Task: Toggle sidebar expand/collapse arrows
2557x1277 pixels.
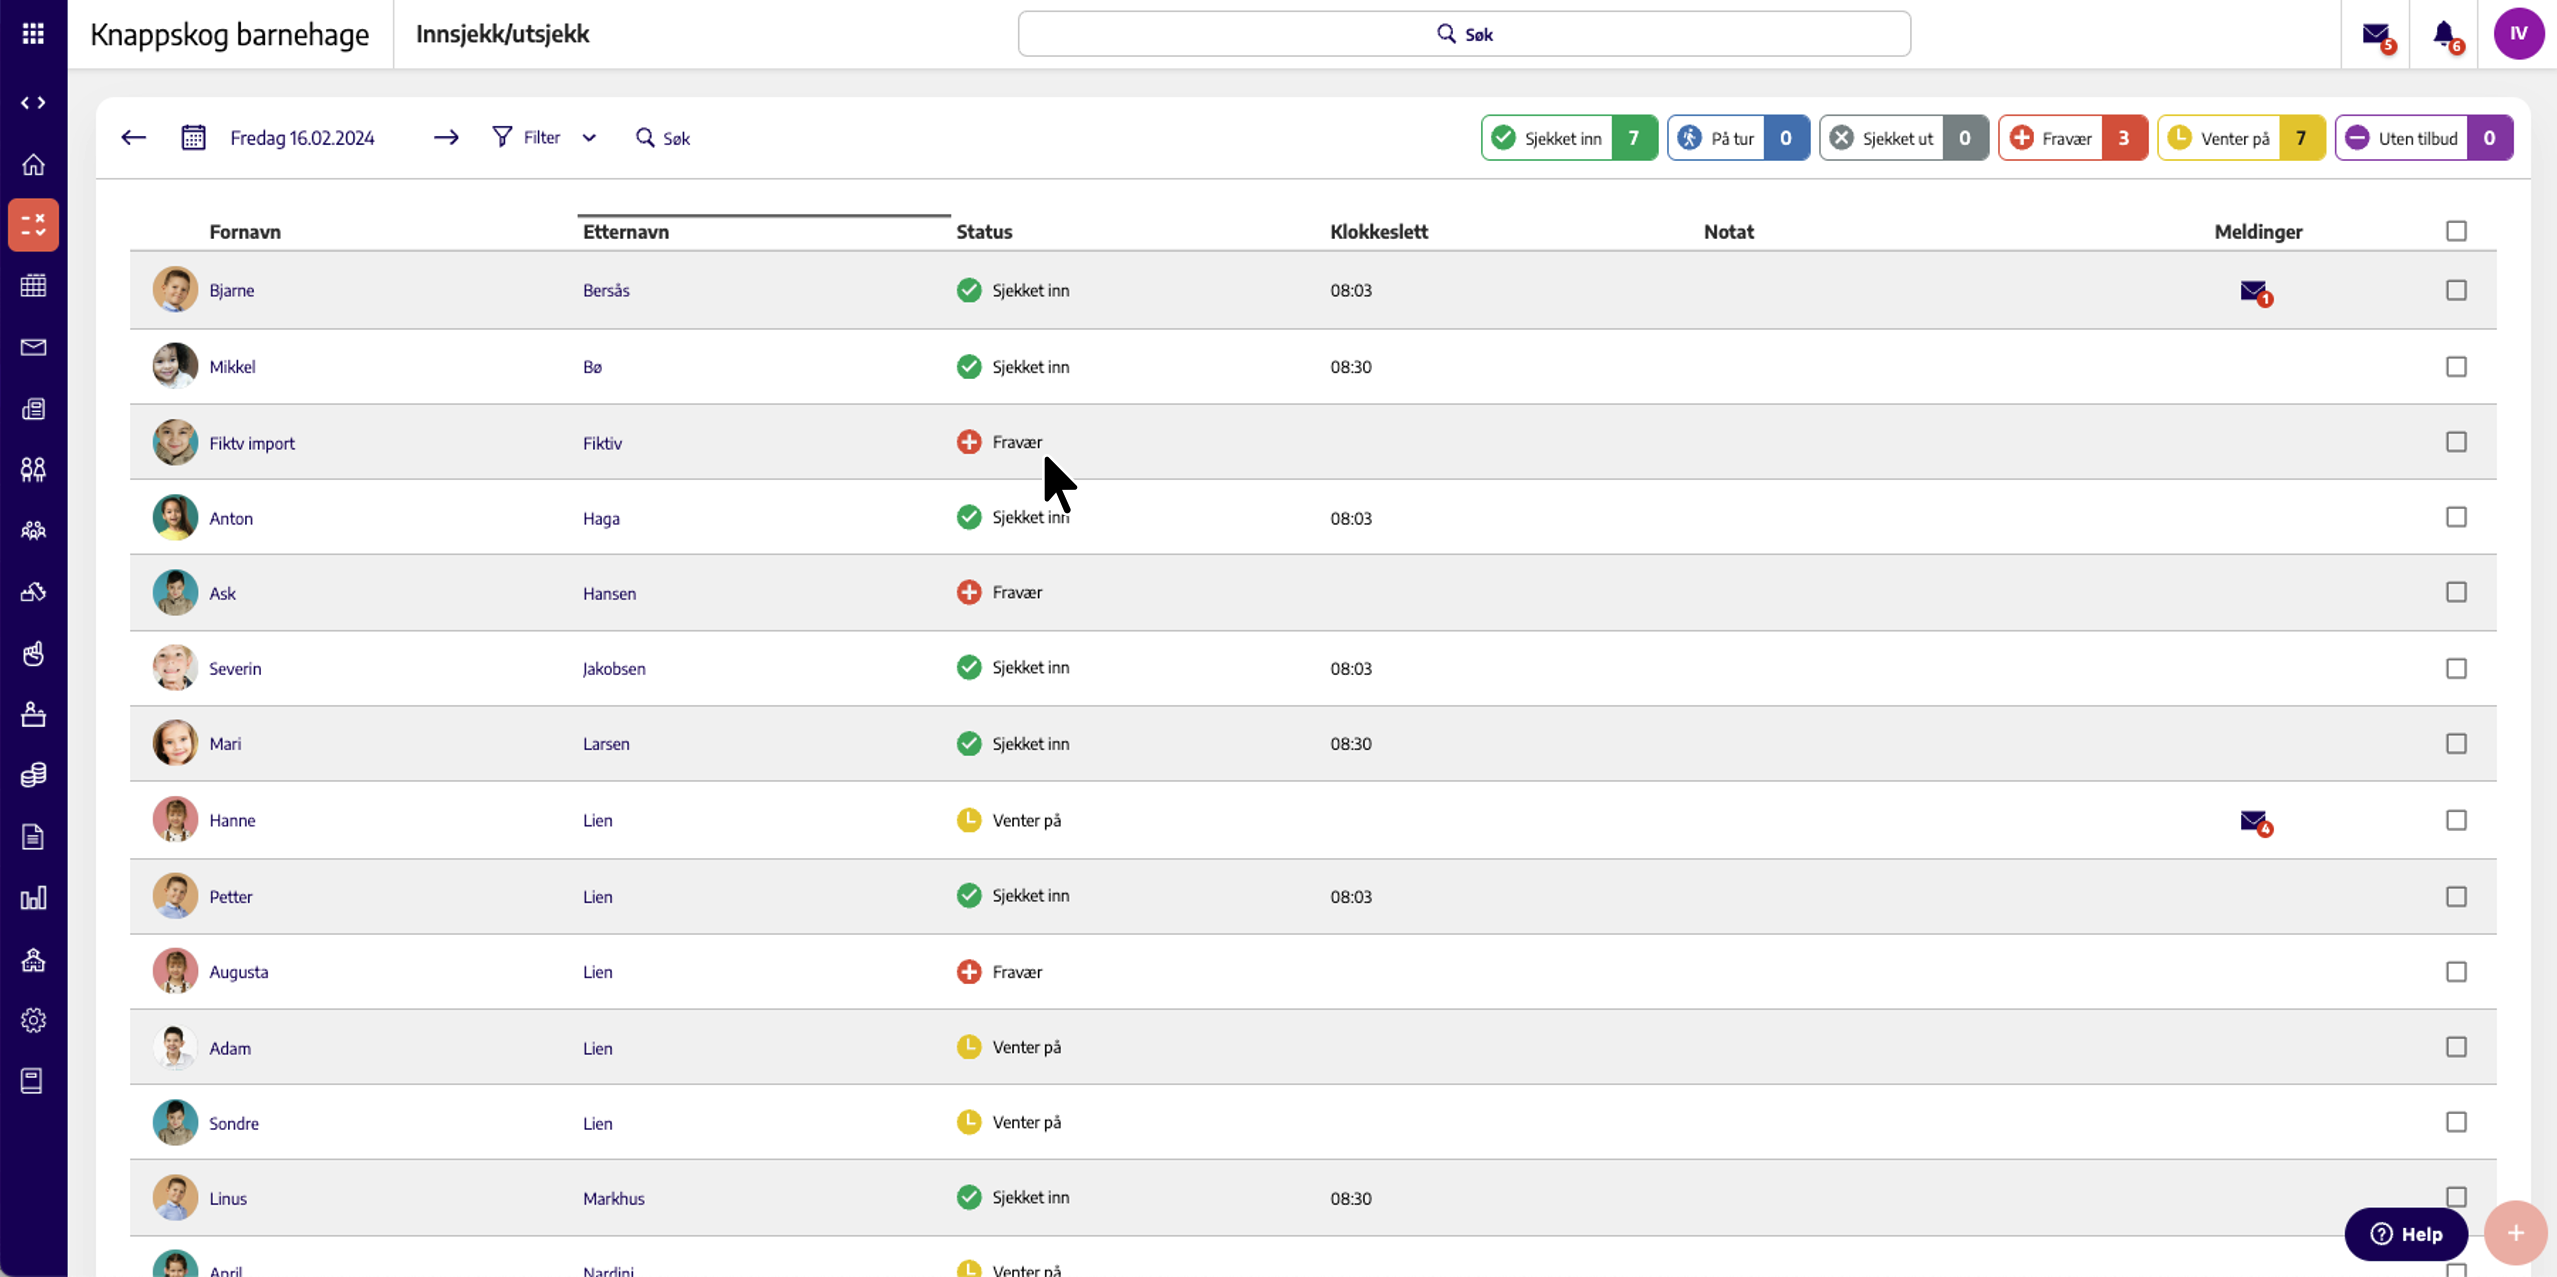Action: [33, 103]
